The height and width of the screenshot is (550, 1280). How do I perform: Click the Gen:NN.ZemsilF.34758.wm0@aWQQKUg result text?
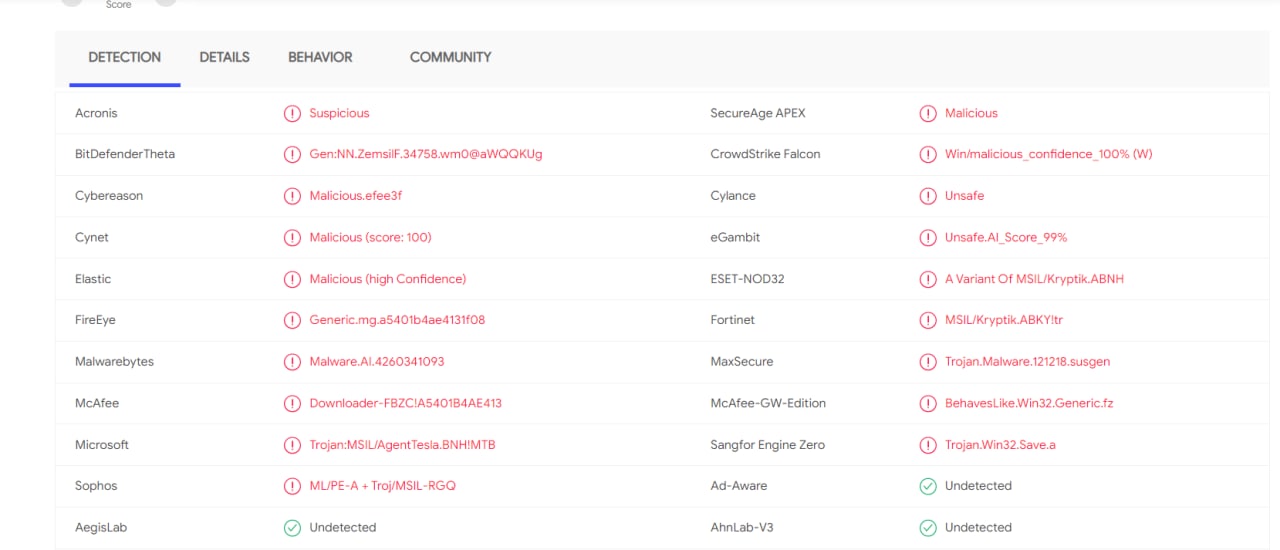pos(426,154)
